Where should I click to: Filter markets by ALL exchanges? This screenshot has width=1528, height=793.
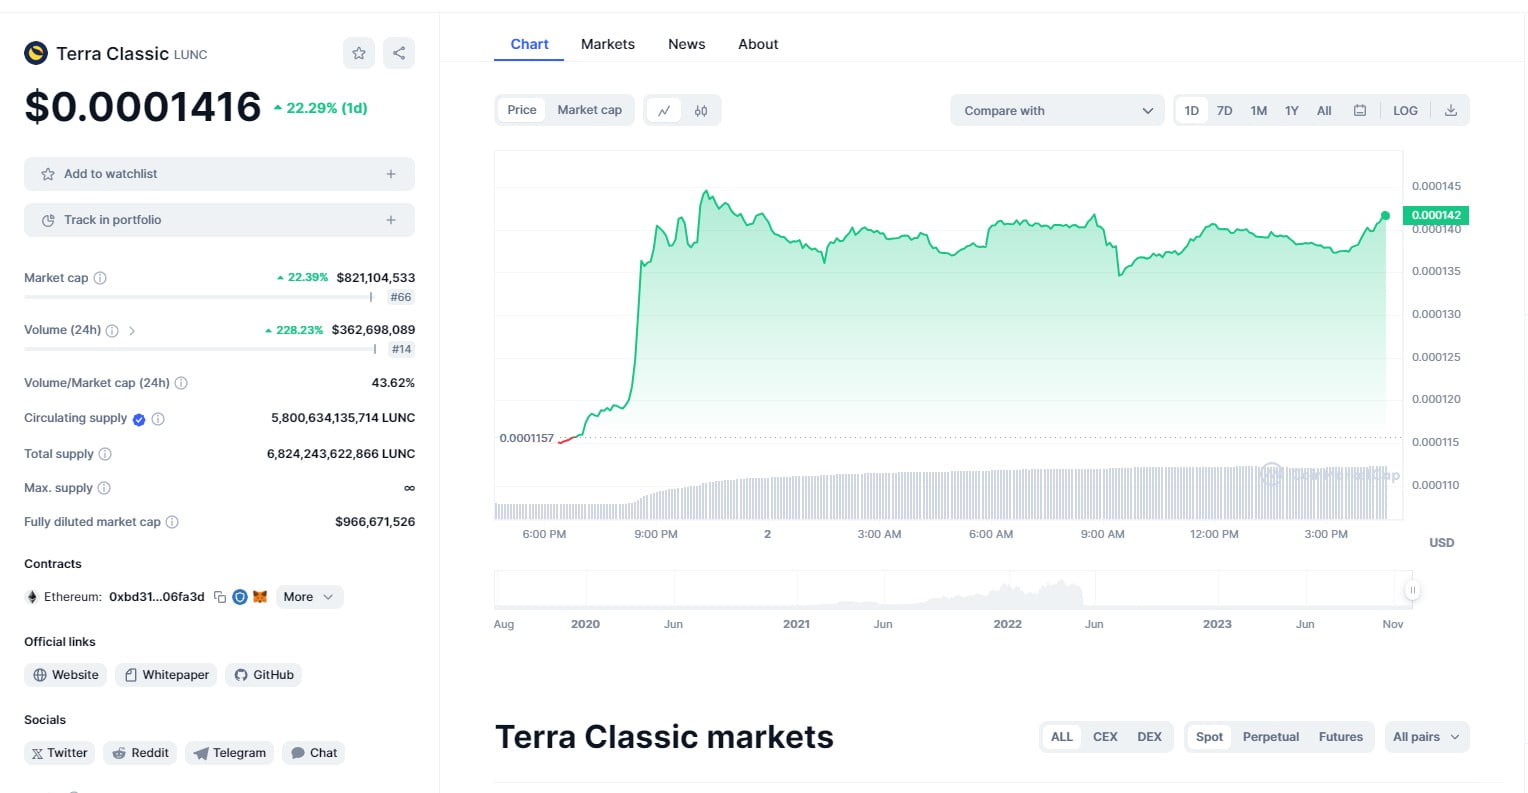[x=1062, y=737]
